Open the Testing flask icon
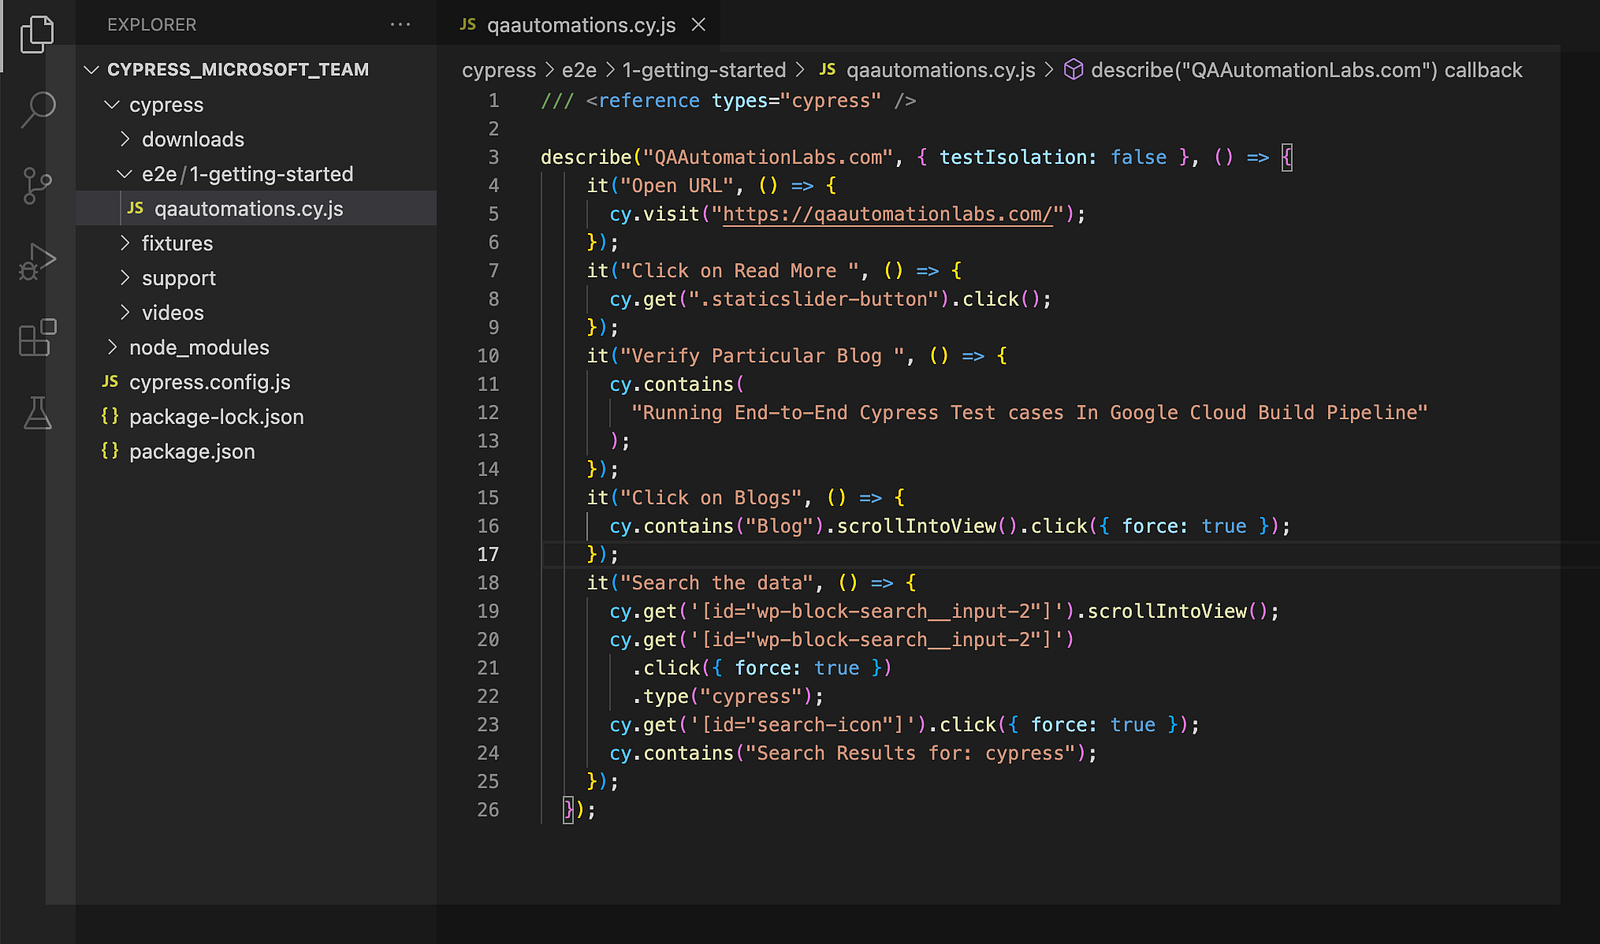Image resolution: width=1600 pixels, height=944 pixels. [37, 412]
